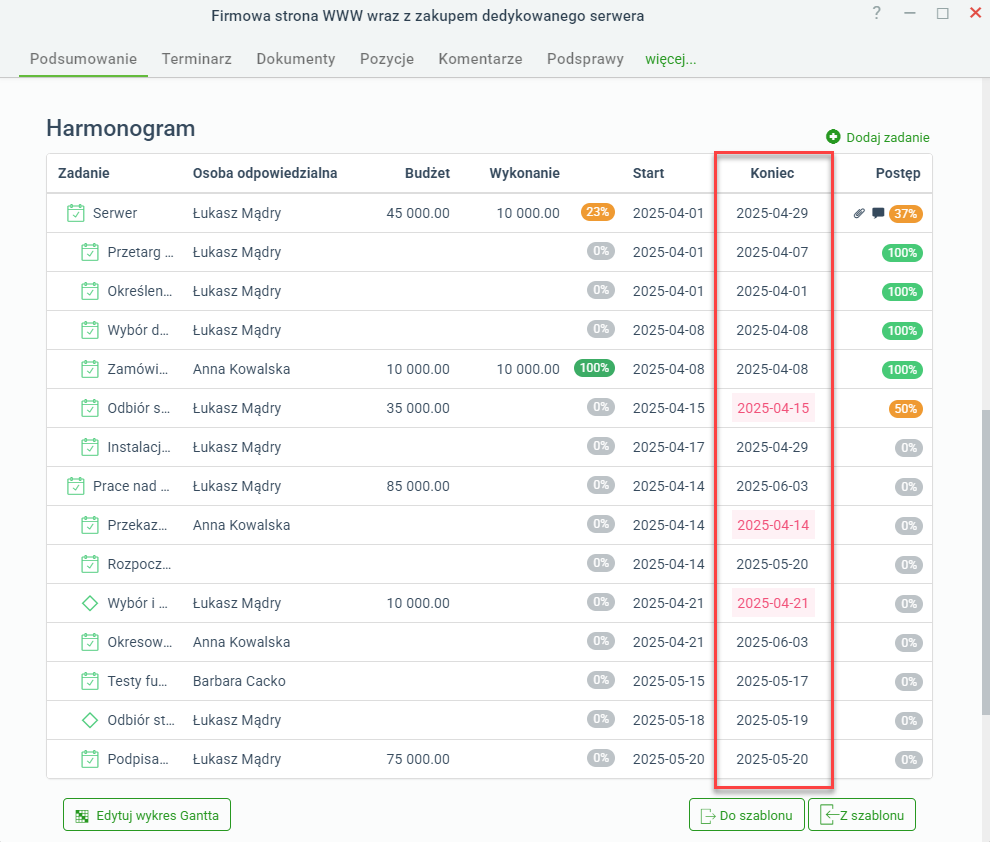990x842 pixels.
Task: Open the Dokumenty tab
Action: point(295,59)
